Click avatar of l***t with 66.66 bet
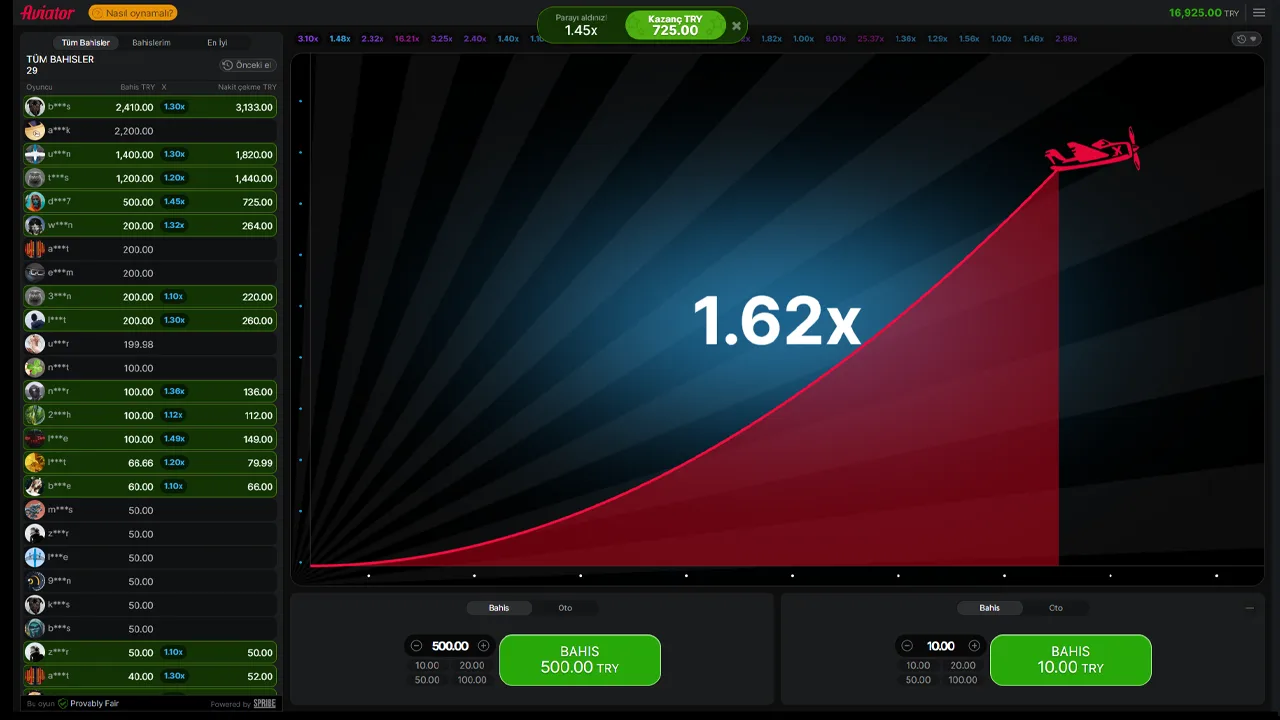Screen dimensions: 1280x720 (x=35, y=463)
